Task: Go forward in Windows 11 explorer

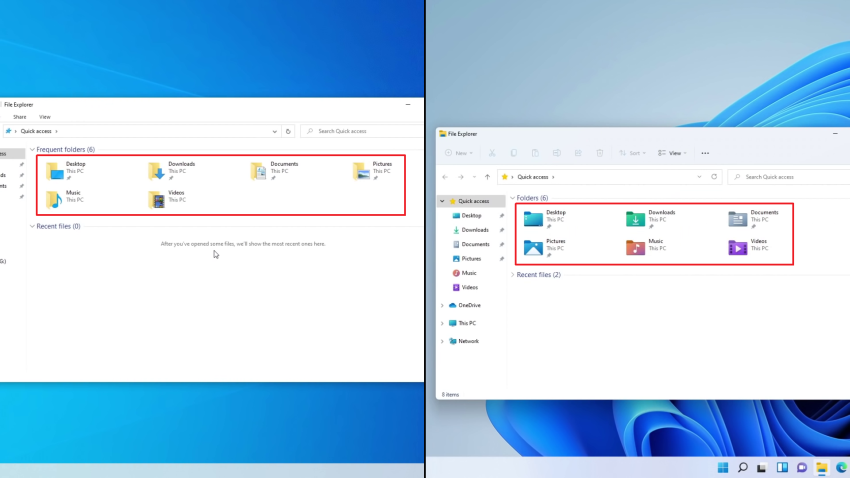Action: pyautogui.click(x=461, y=177)
